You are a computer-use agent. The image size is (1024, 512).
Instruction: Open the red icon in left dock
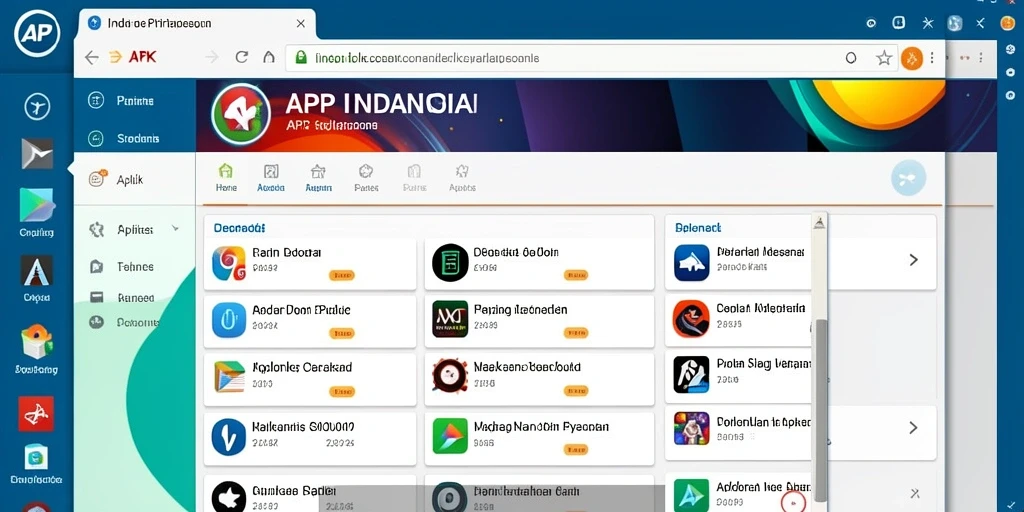pos(37,413)
